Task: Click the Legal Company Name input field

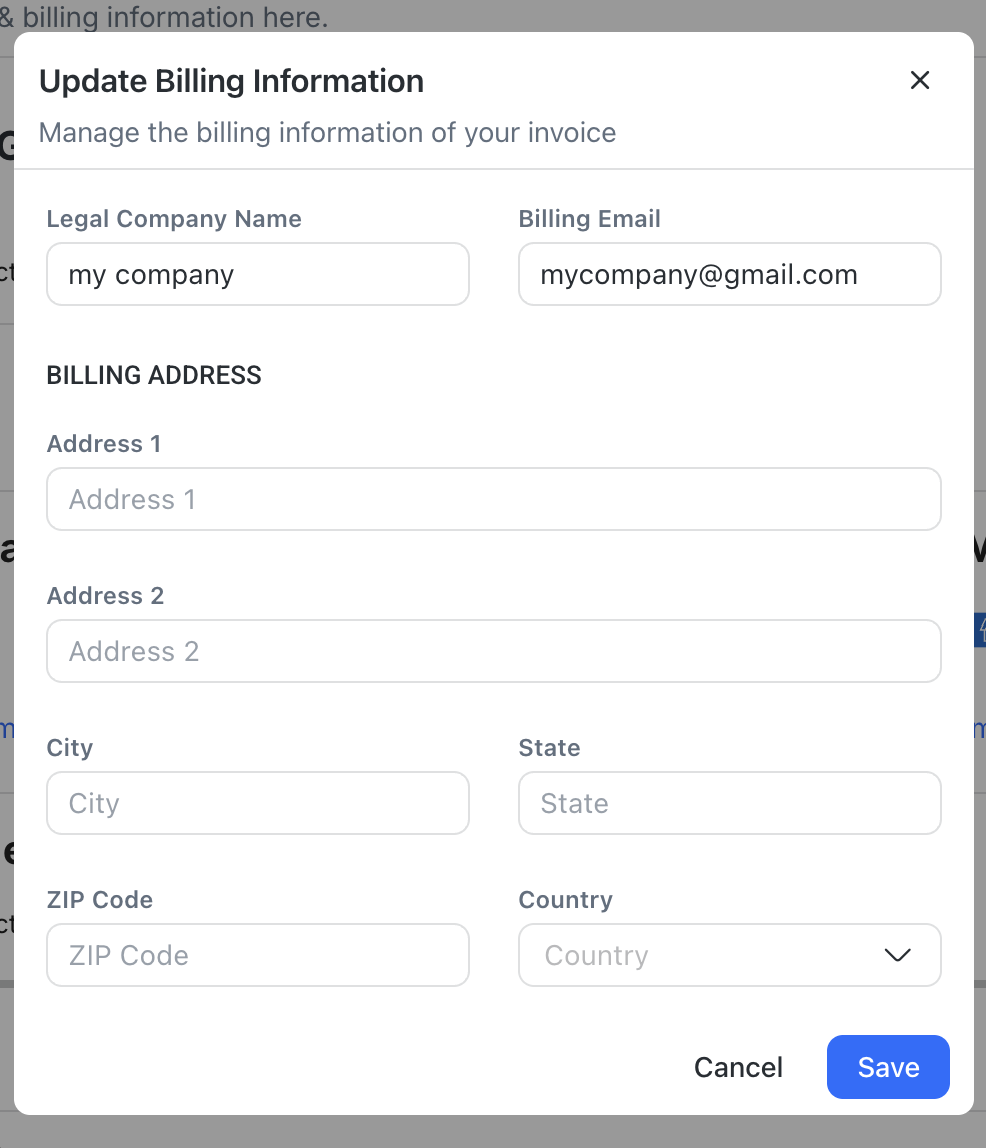Action: (x=258, y=274)
